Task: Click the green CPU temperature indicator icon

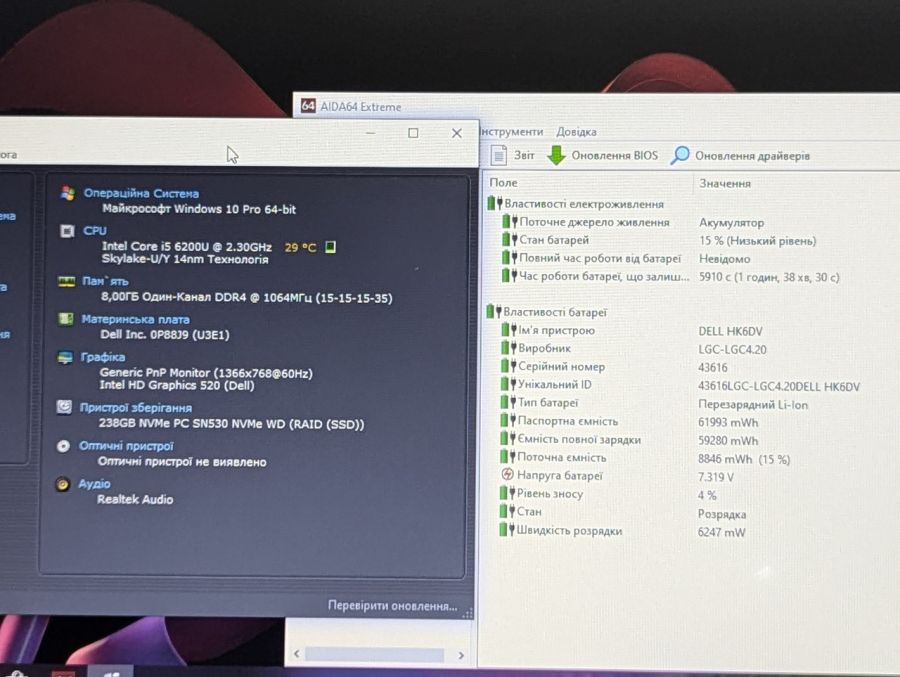Action: click(x=331, y=247)
